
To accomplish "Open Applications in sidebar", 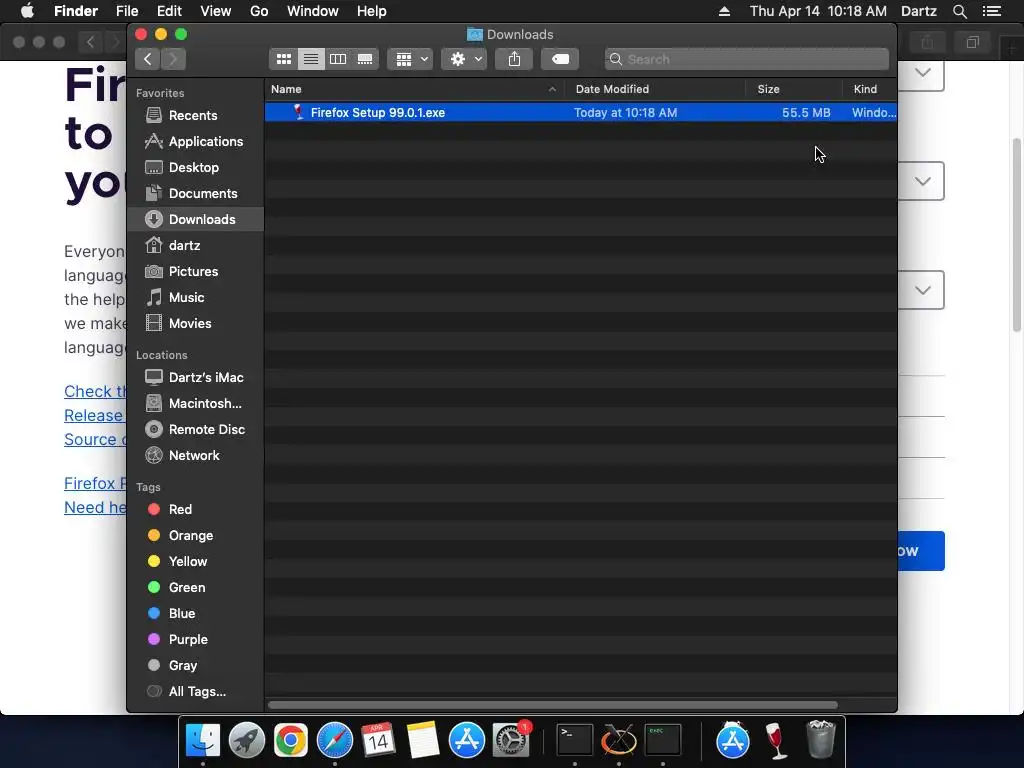I will pos(195,142).
